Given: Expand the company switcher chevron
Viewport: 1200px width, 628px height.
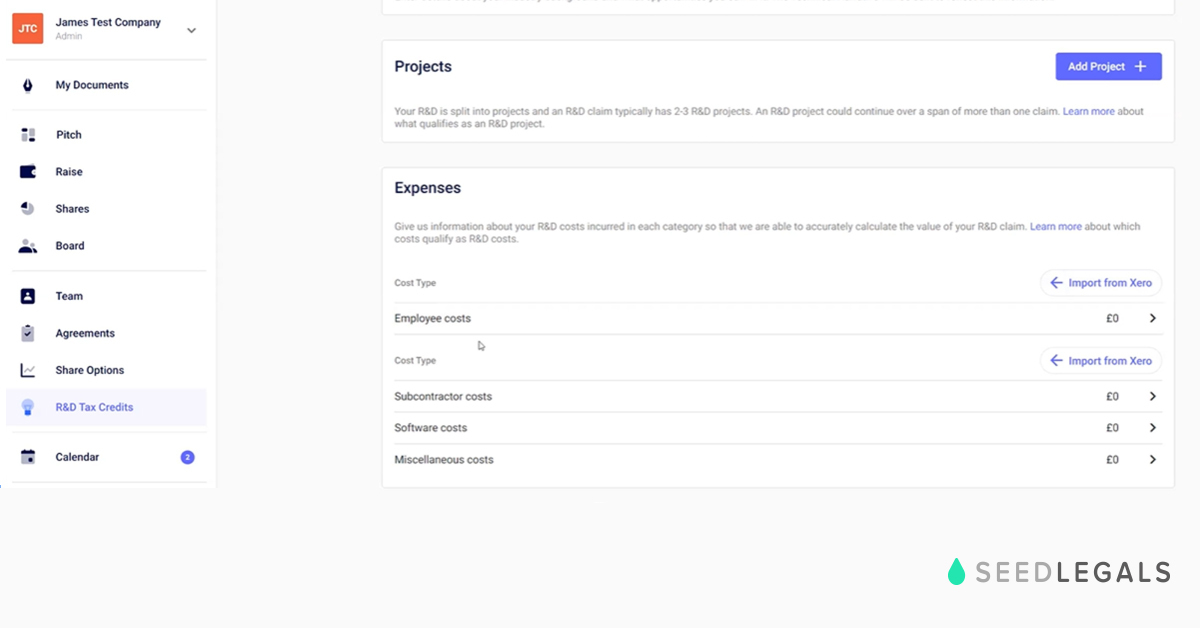Looking at the screenshot, I should coord(190,29).
